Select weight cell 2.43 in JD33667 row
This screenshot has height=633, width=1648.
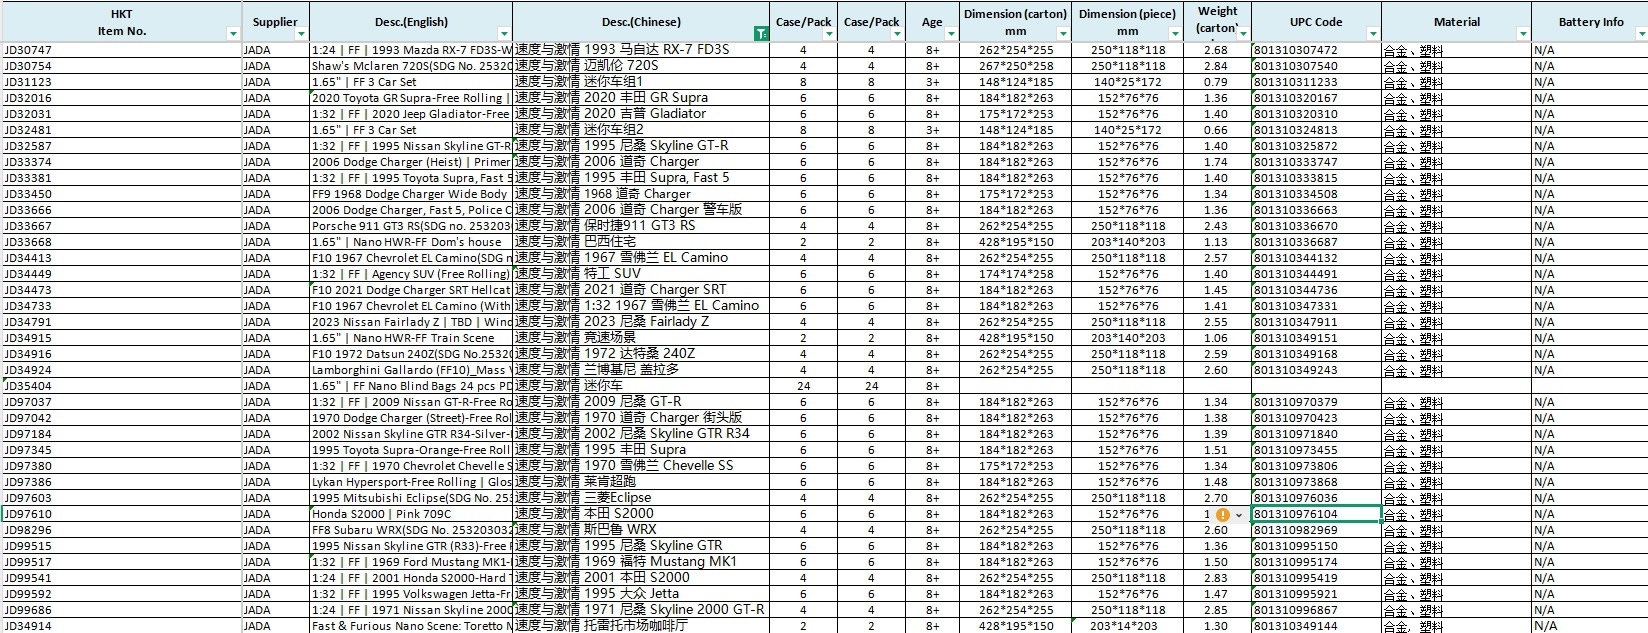pos(1216,226)
